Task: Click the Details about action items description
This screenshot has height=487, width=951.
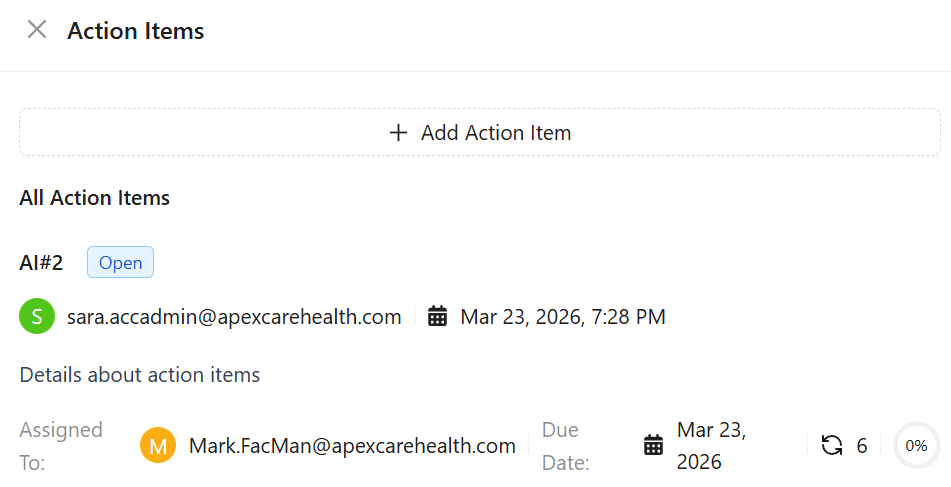Action: (x=140, y=375)
